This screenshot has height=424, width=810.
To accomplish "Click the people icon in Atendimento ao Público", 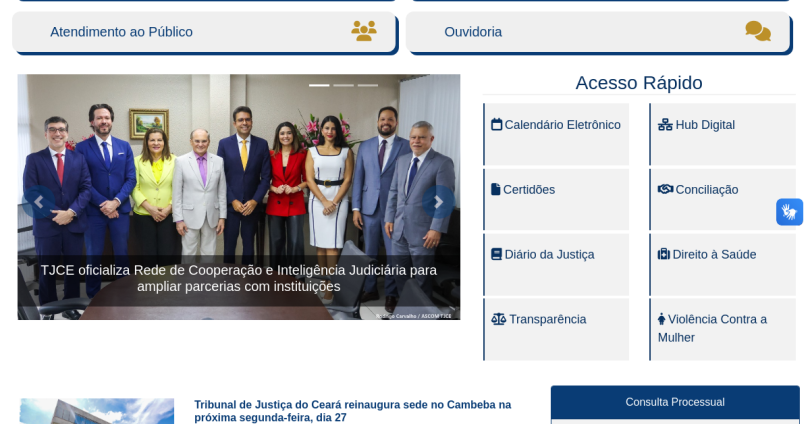I will pyautogui.click(x=364, y=31).
